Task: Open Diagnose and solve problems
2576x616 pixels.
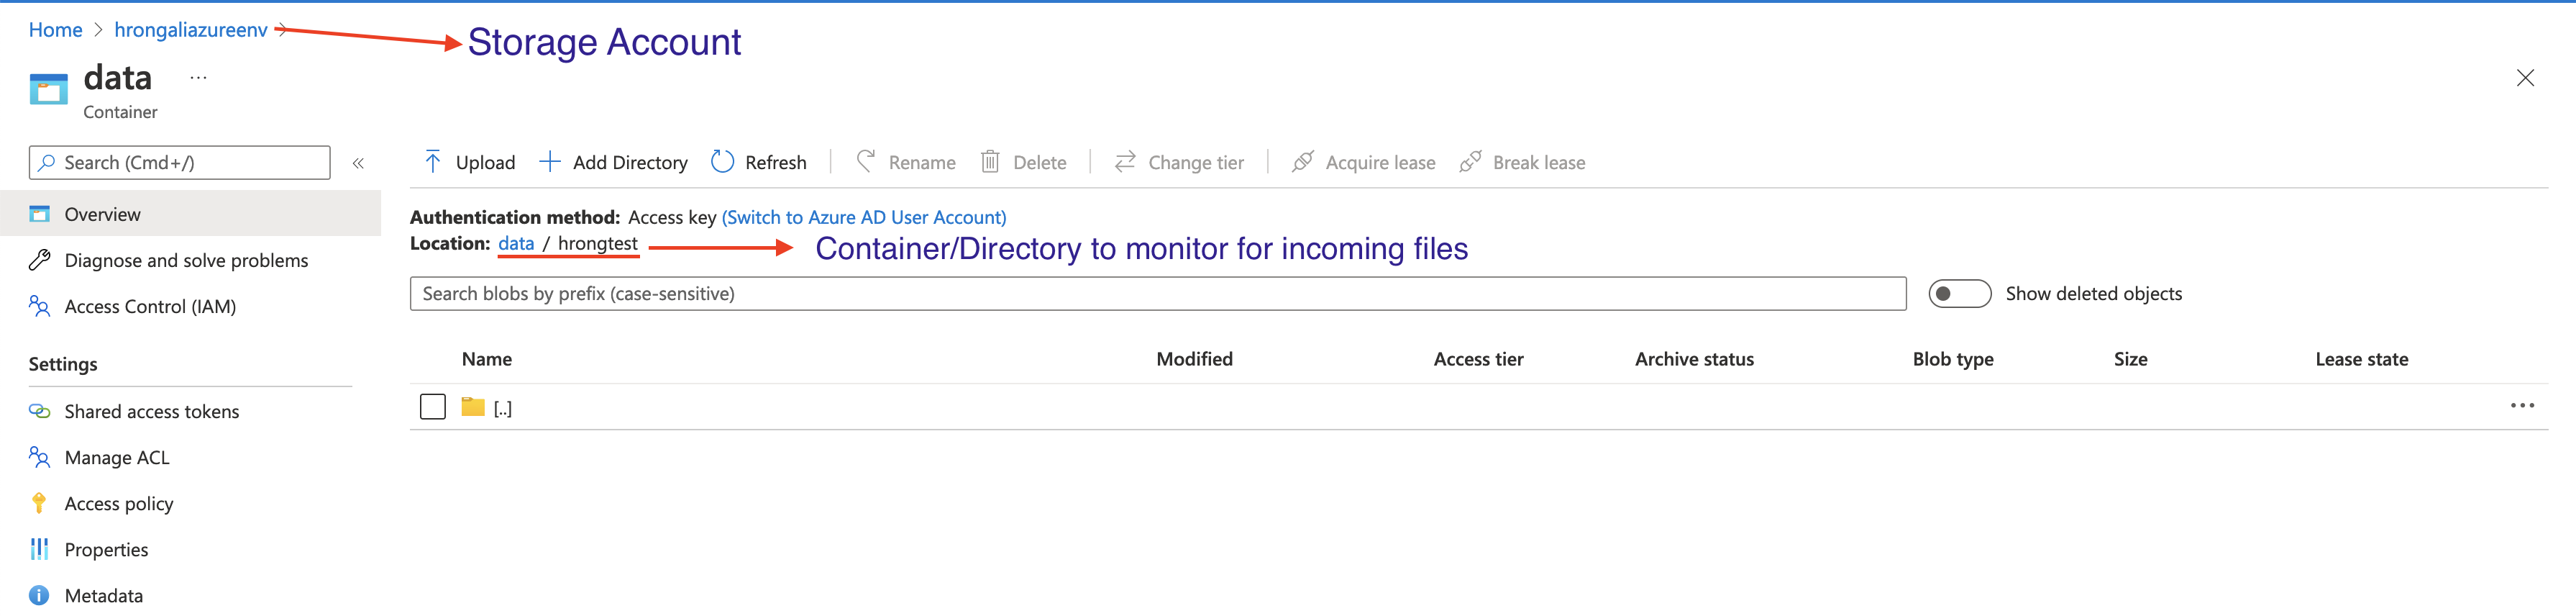Action: [186, 259]
